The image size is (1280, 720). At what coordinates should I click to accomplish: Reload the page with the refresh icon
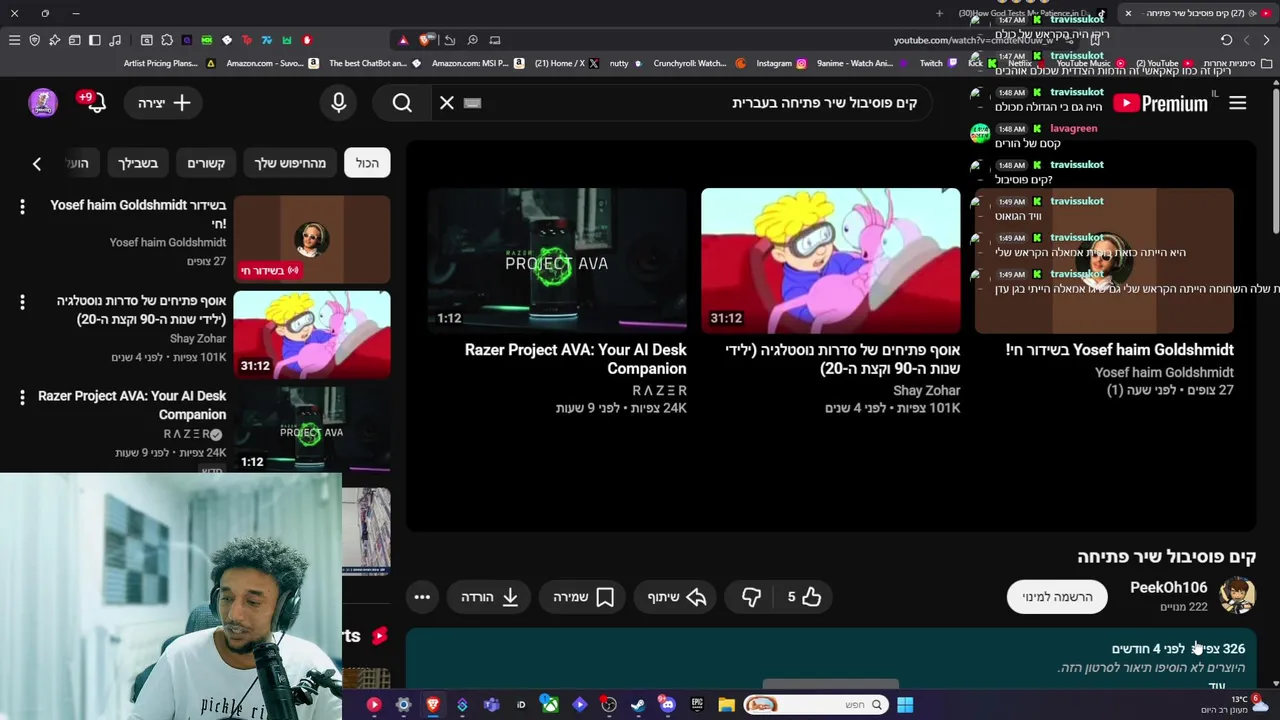[x=1226, y=40]
